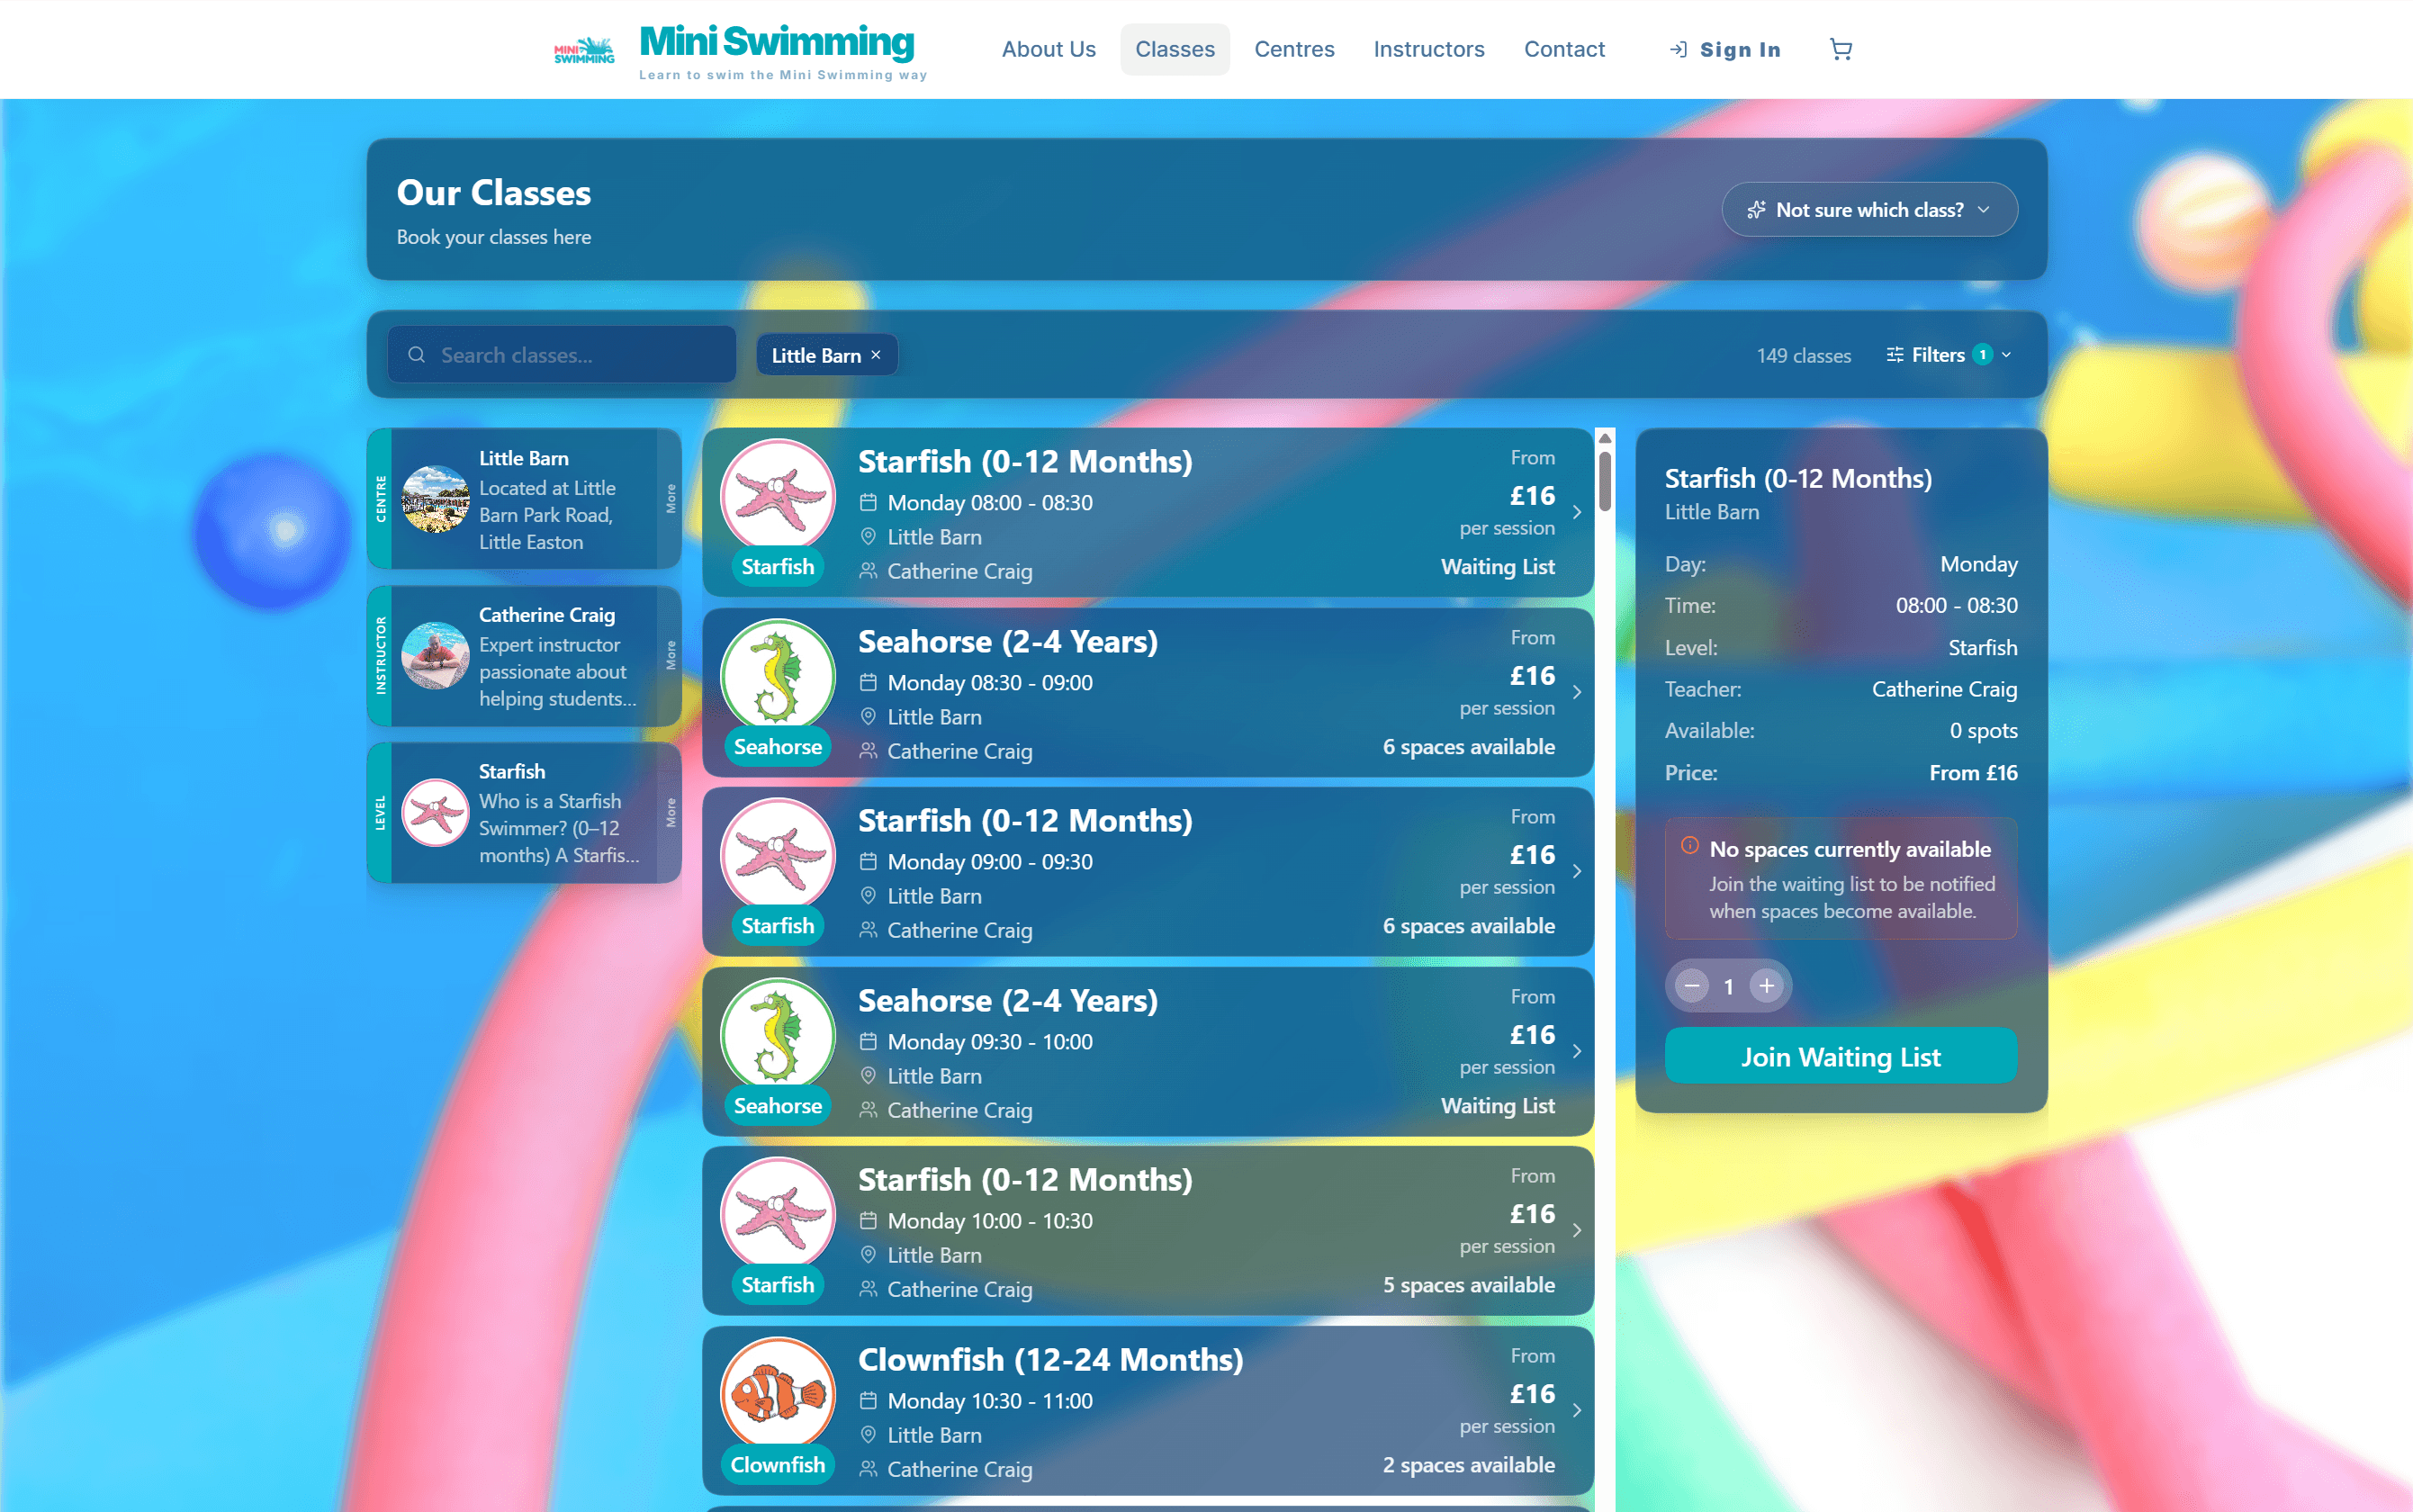Click calendar icon beside Monday 08:00 - 08:30
The height and width of the screenshot is (1512, 2413).
(868, 503)
